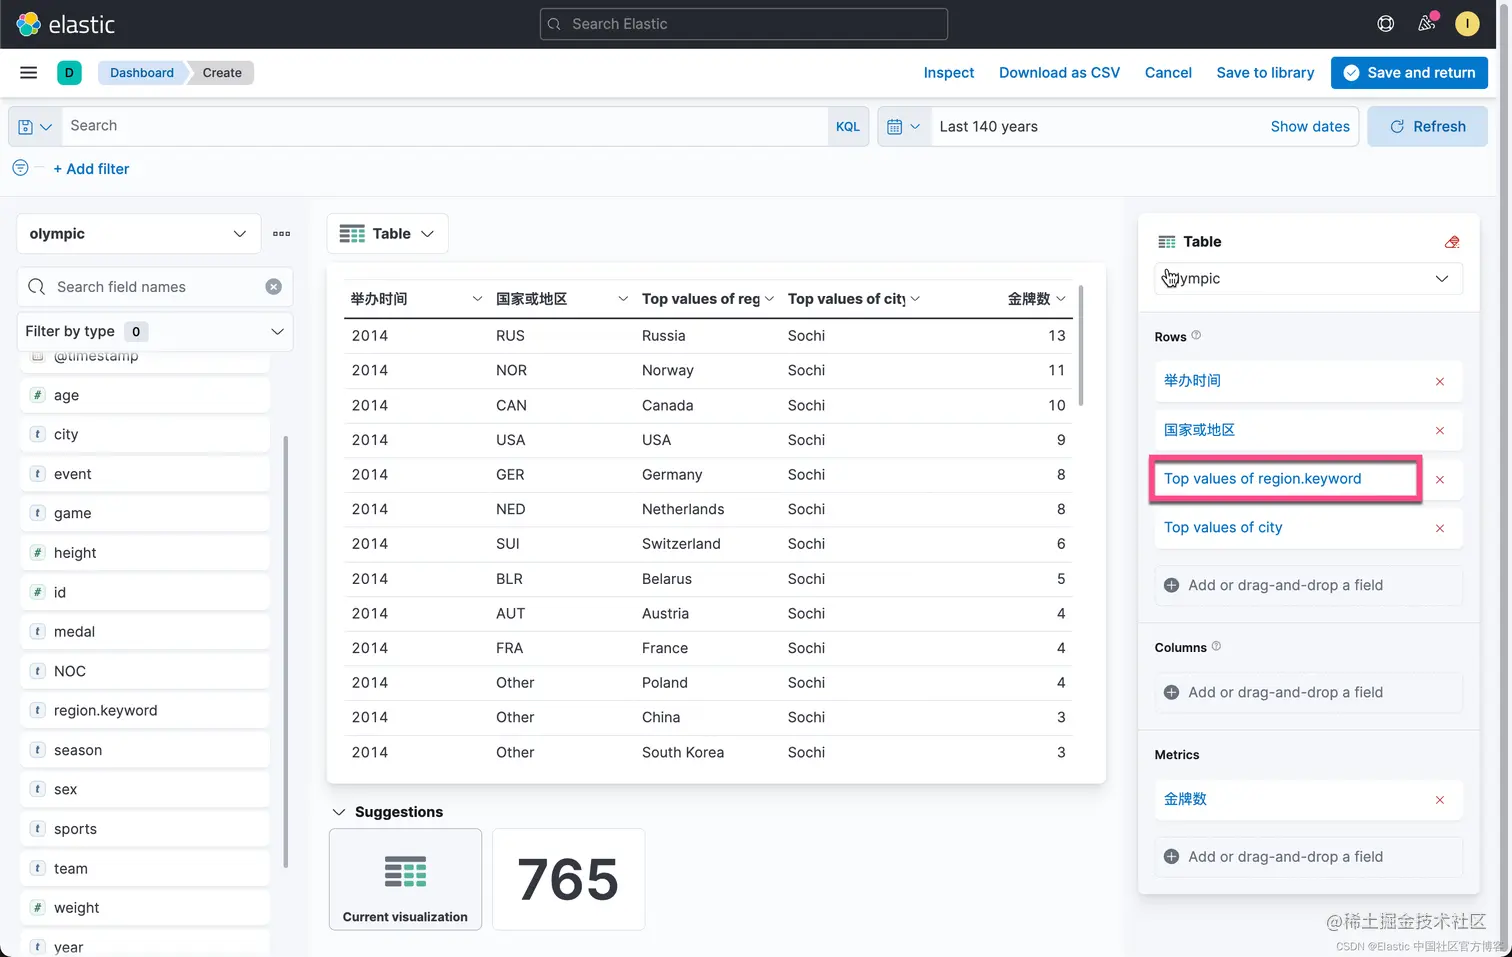Remove Top values of city row
1512x957 pixels.
tap(1440, 528)
